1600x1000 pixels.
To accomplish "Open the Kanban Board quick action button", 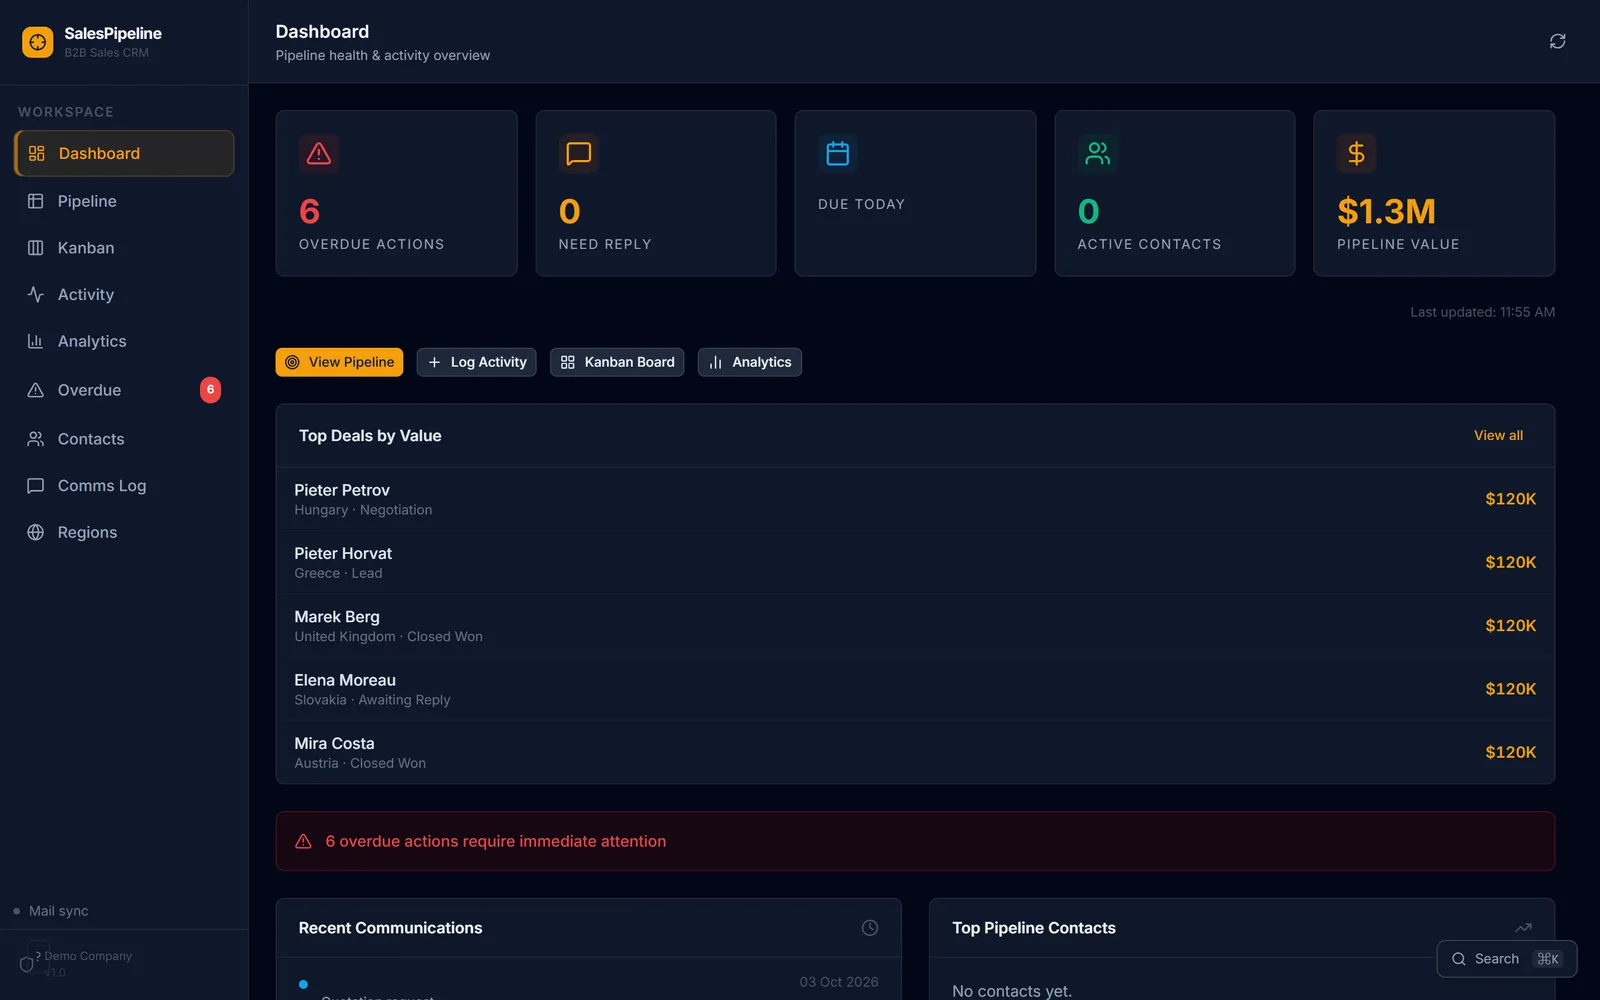I will 617,362.
